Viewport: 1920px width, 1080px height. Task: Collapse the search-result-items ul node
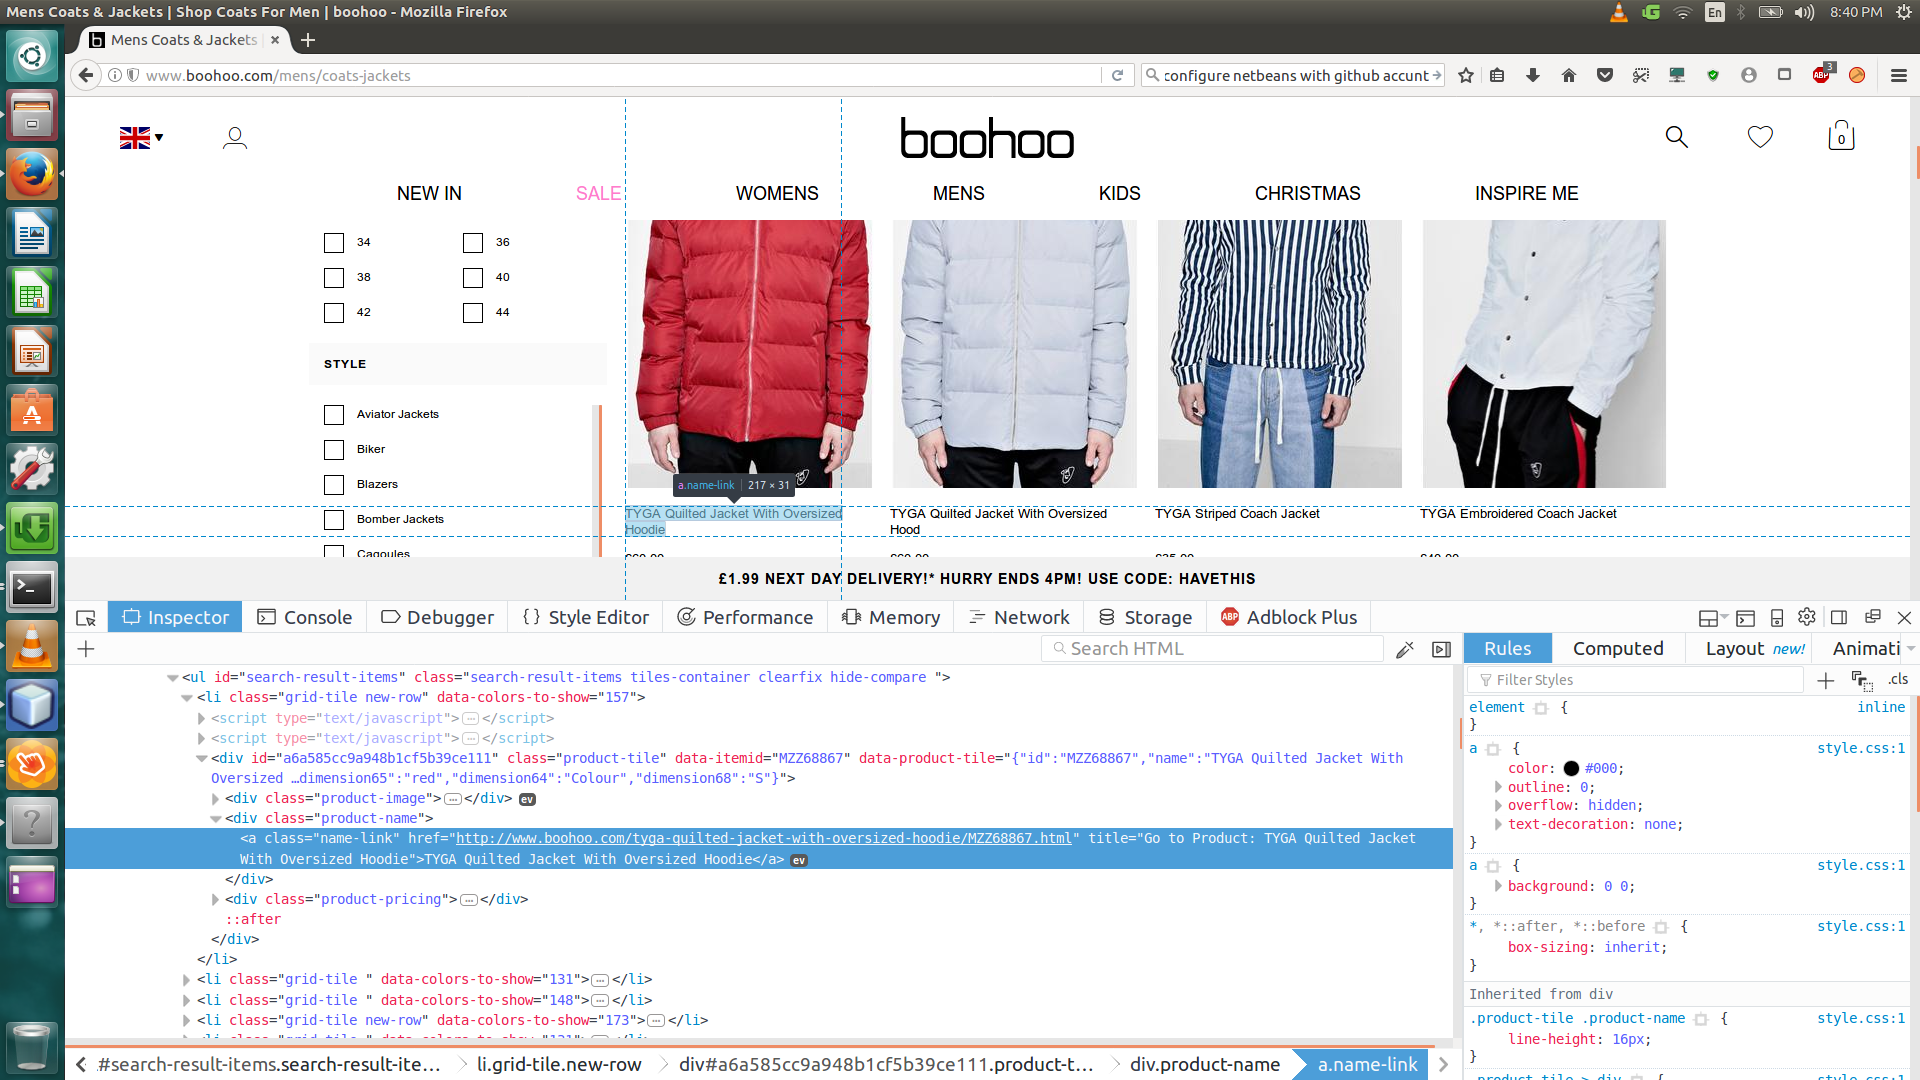pos(172,678)
